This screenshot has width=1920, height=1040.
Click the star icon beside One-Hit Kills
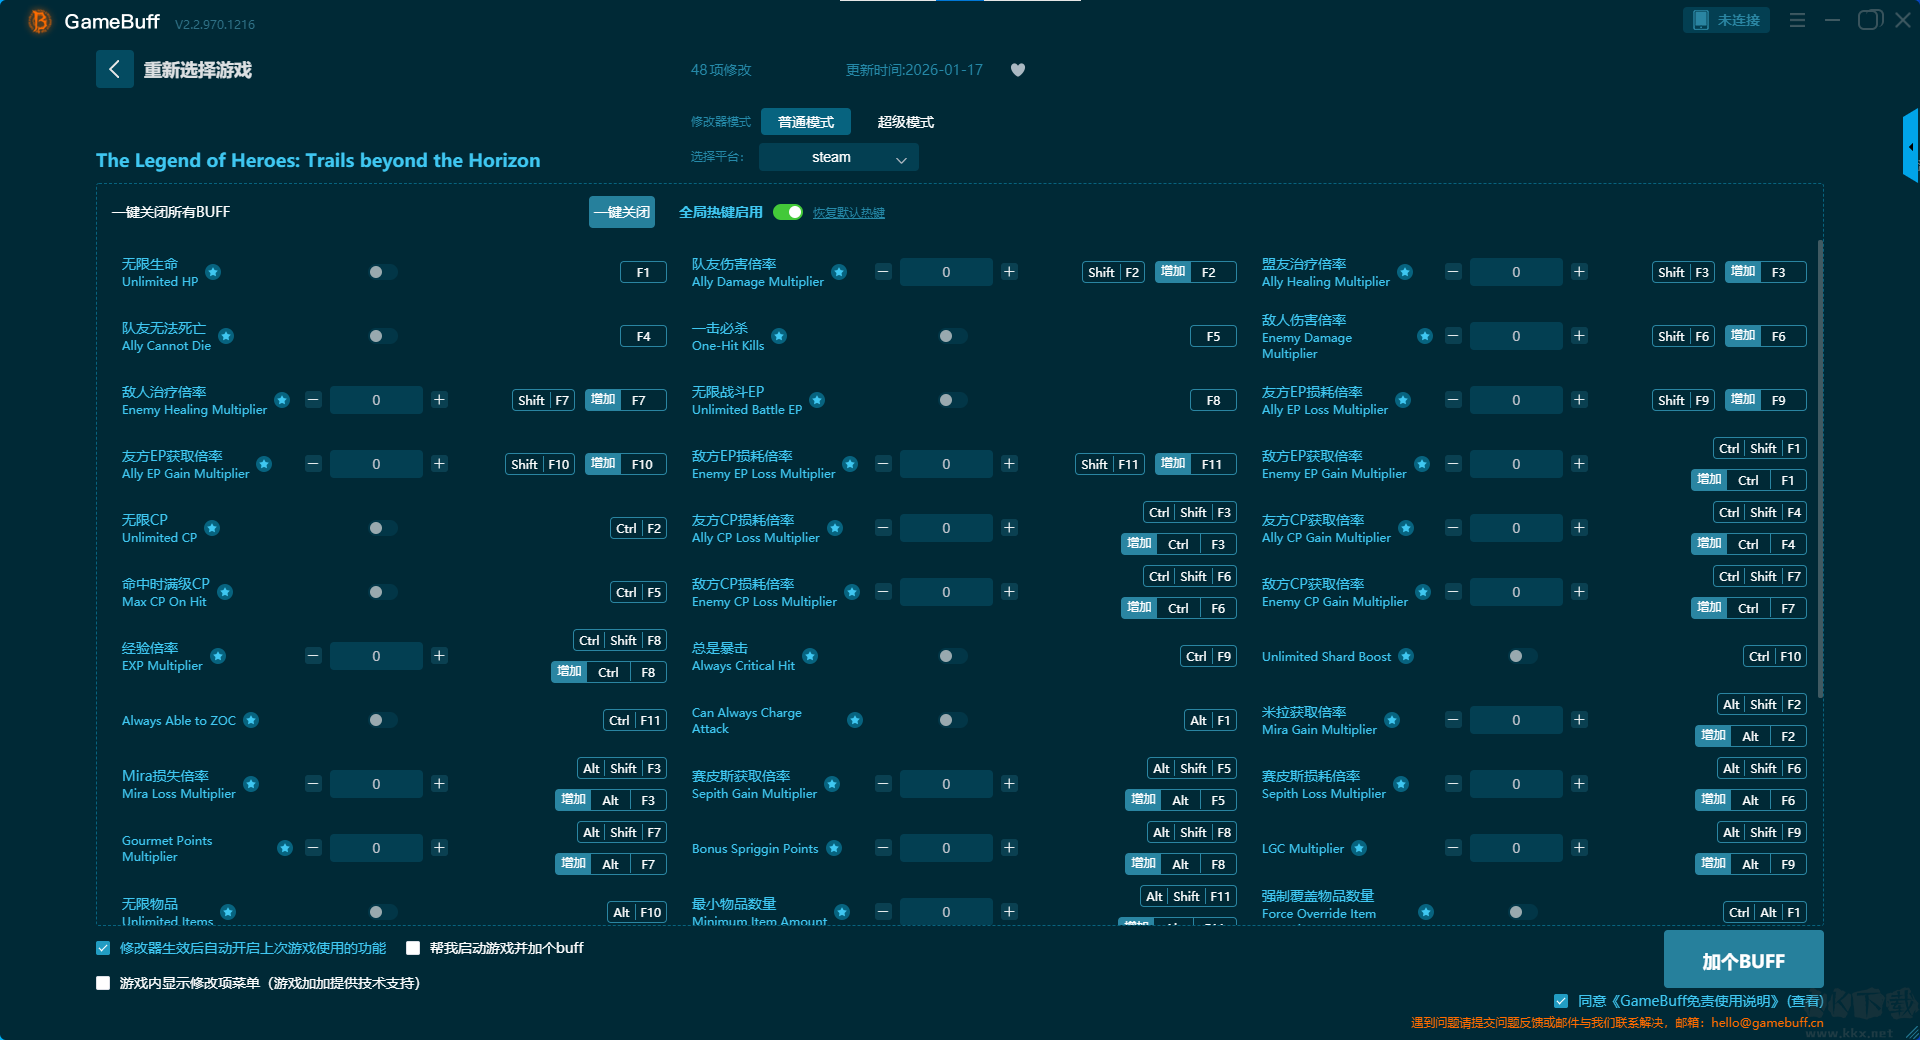tap(779, 336)
